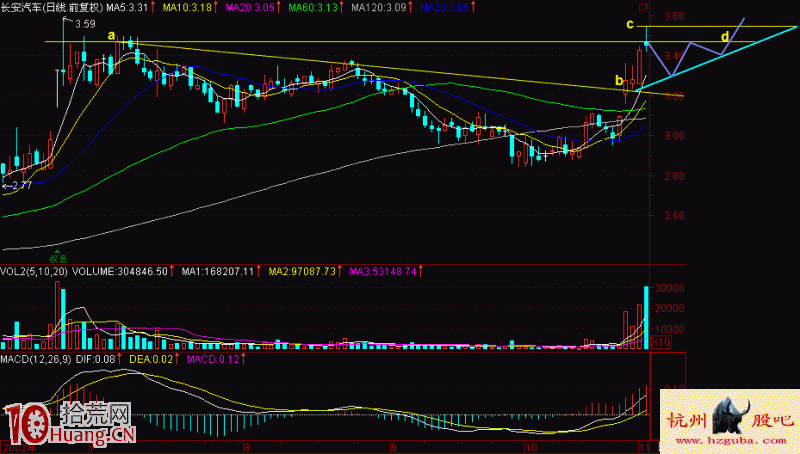
Task: Click the 3.00 price axis value
Action: [x=674, y=136]
